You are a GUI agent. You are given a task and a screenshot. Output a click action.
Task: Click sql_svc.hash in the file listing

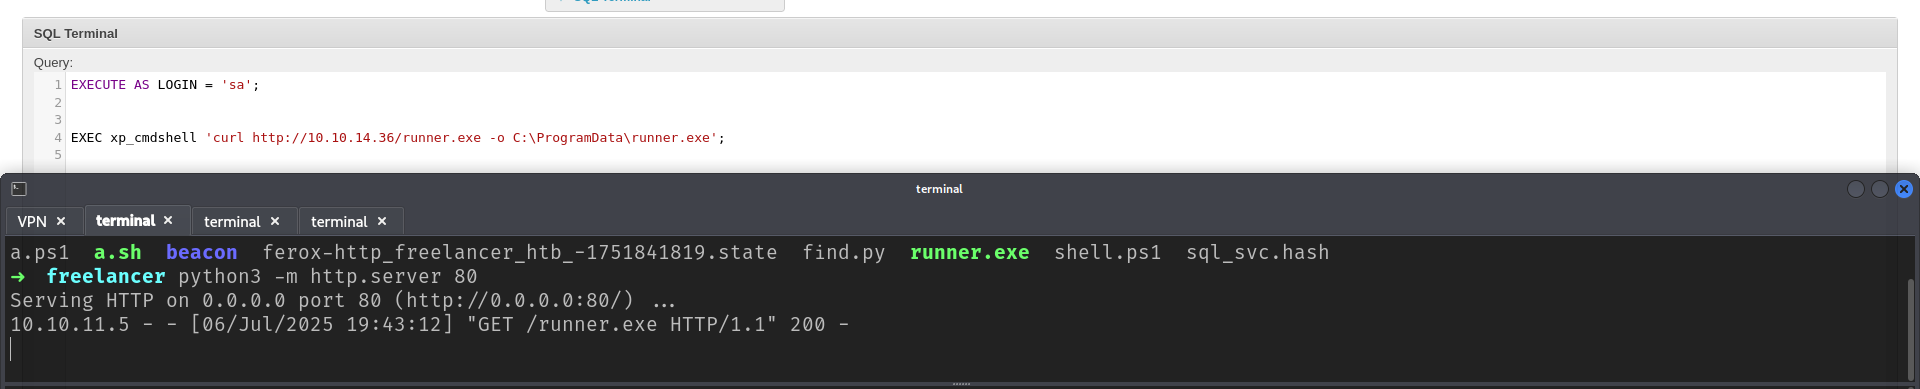1258,253
